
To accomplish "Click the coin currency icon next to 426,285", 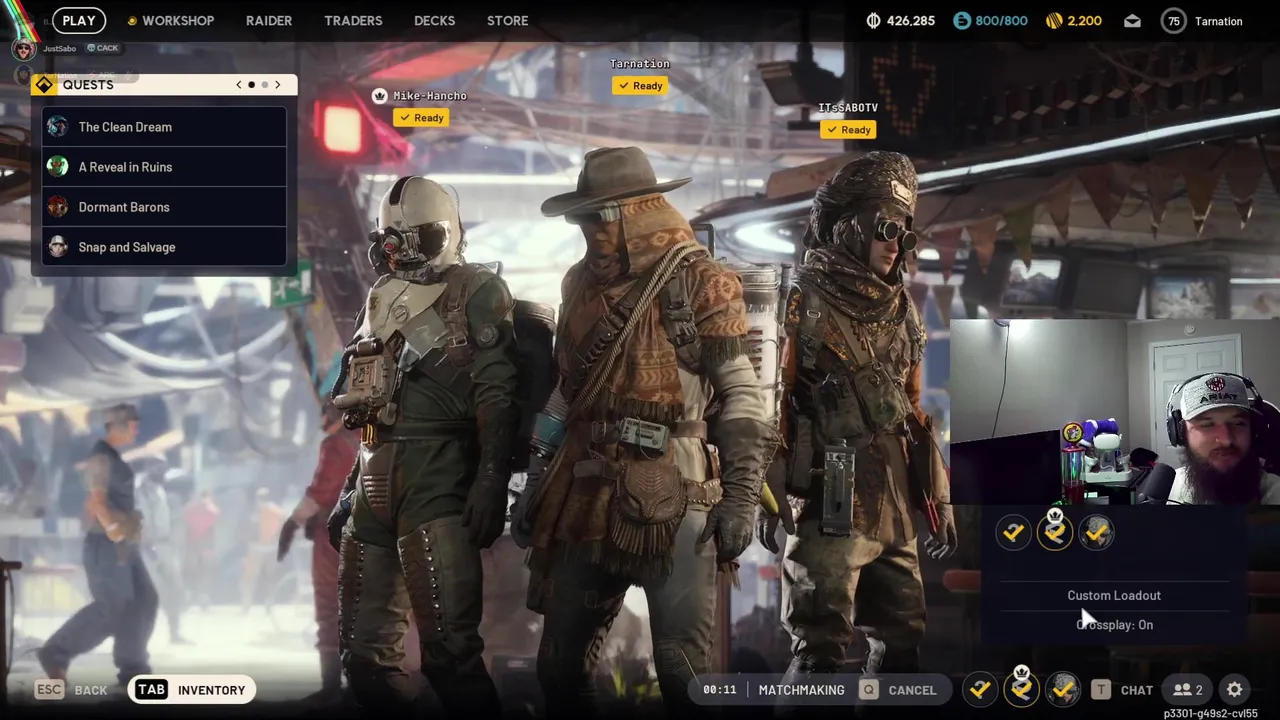I will pos(873,20).
